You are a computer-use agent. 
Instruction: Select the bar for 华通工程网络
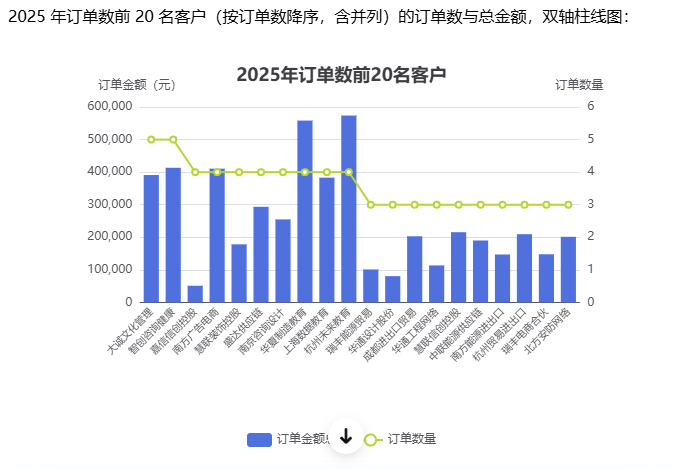tap(436, 284)
